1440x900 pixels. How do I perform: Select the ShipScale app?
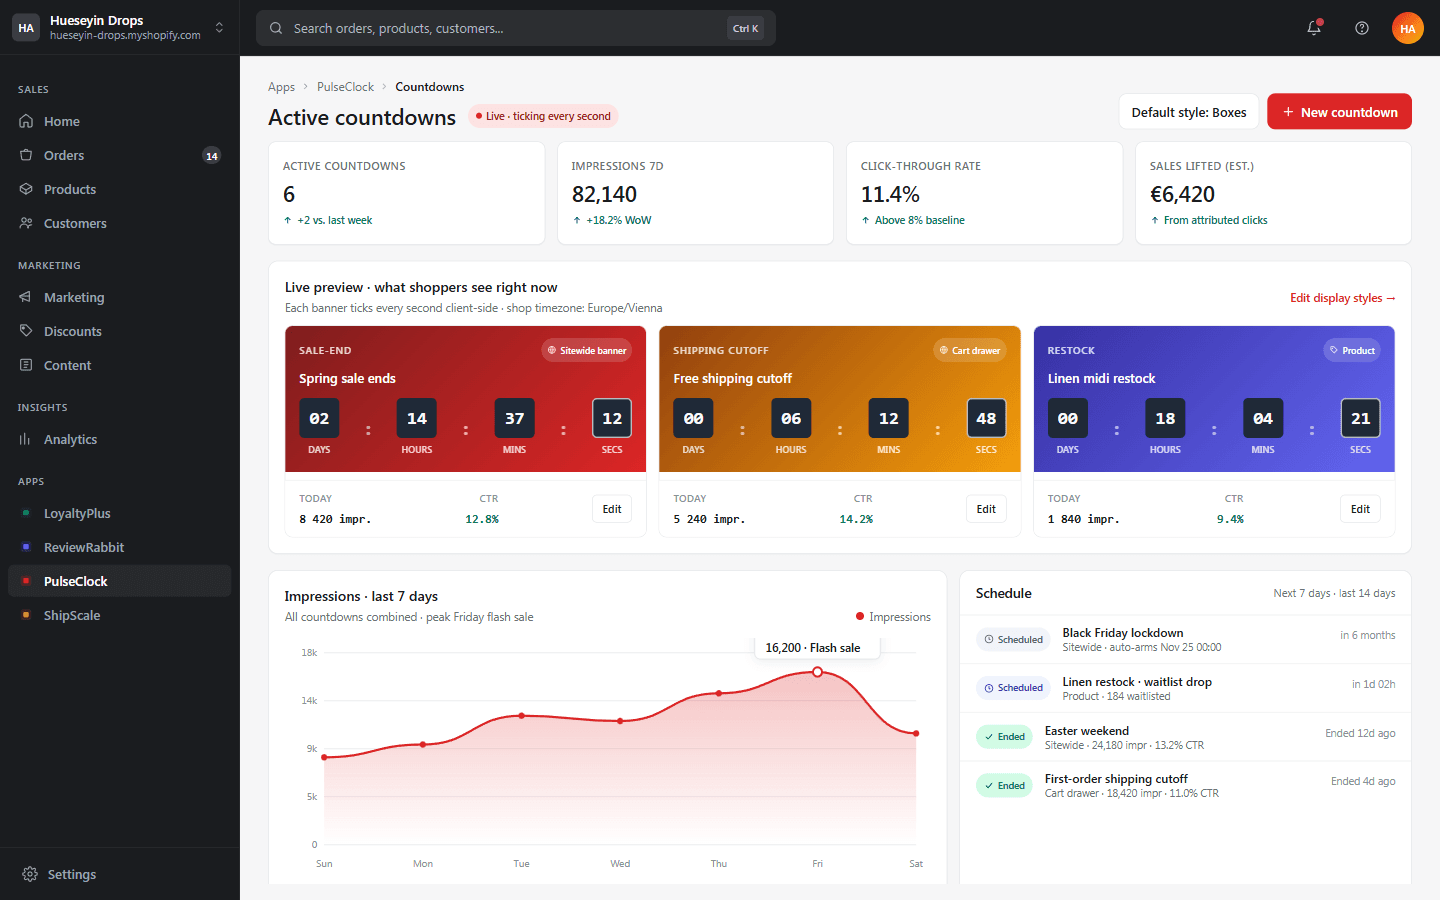(120, 615)
